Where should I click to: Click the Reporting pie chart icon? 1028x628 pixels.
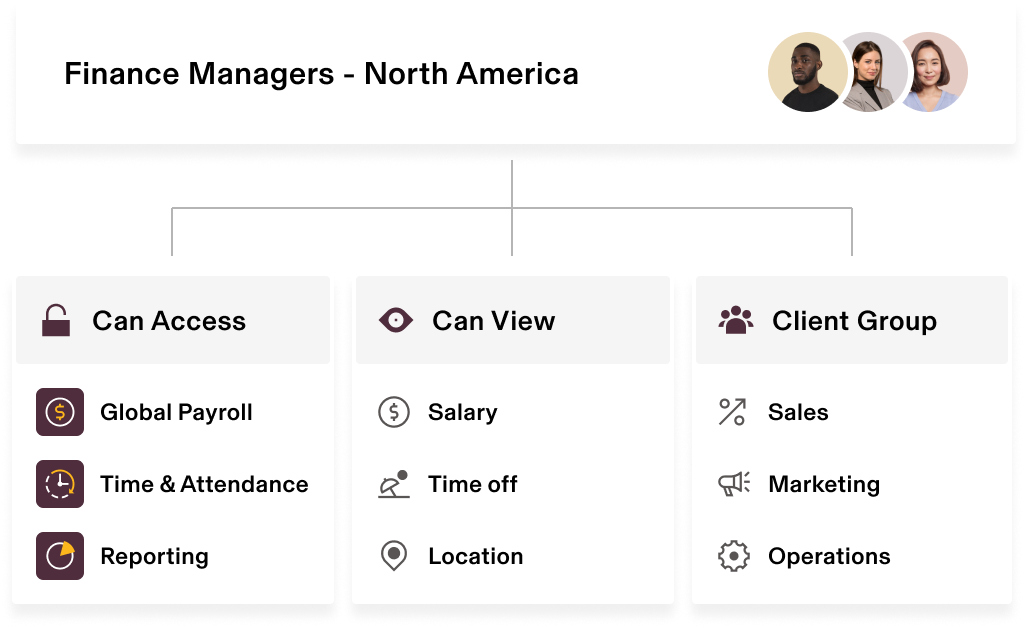point(60,556)
